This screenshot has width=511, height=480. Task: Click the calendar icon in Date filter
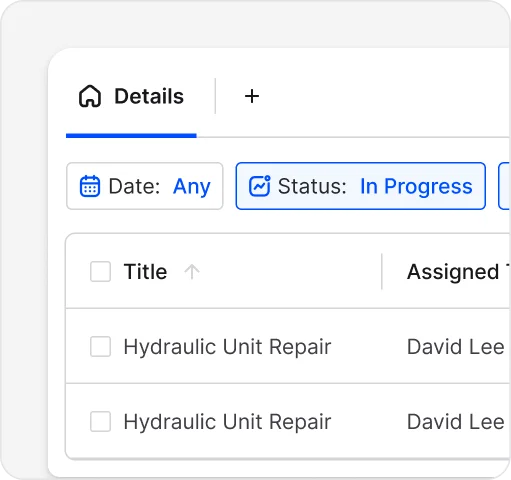click(x=90, y=186)
